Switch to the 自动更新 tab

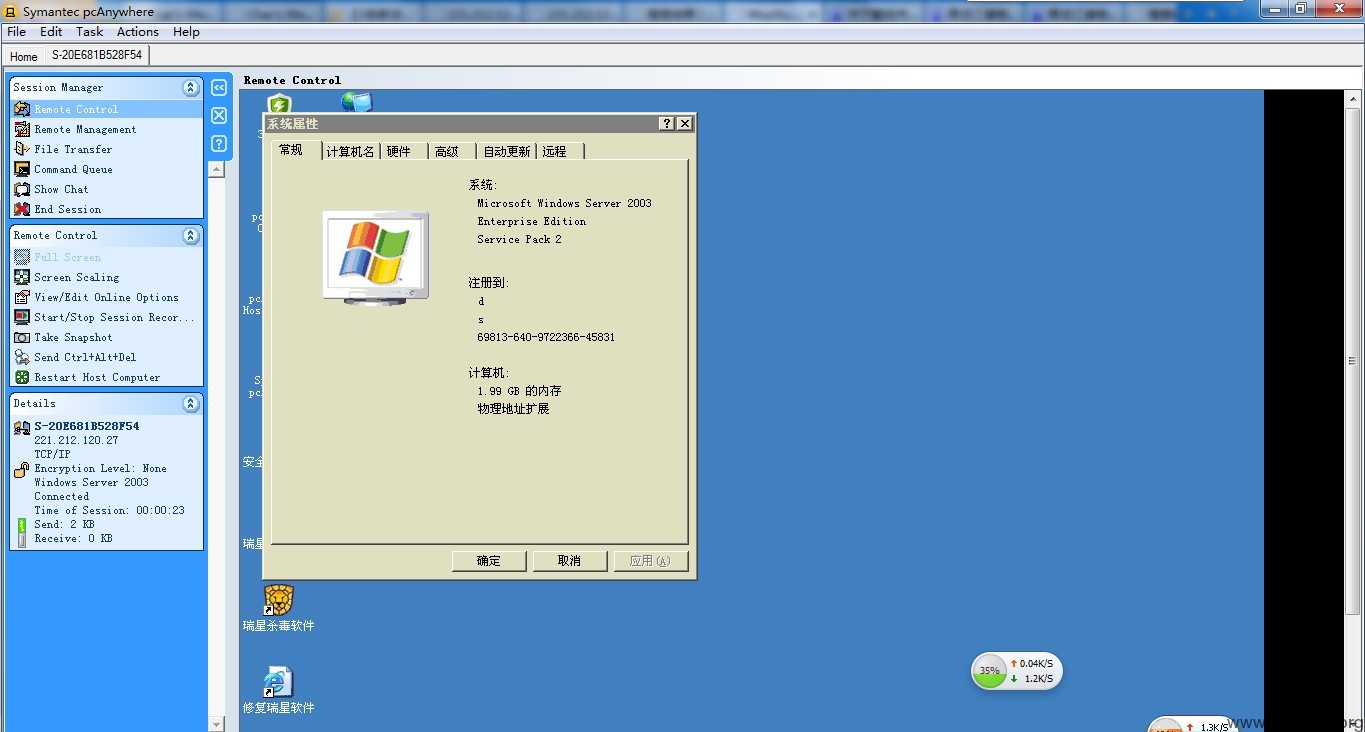click(507, 151)
